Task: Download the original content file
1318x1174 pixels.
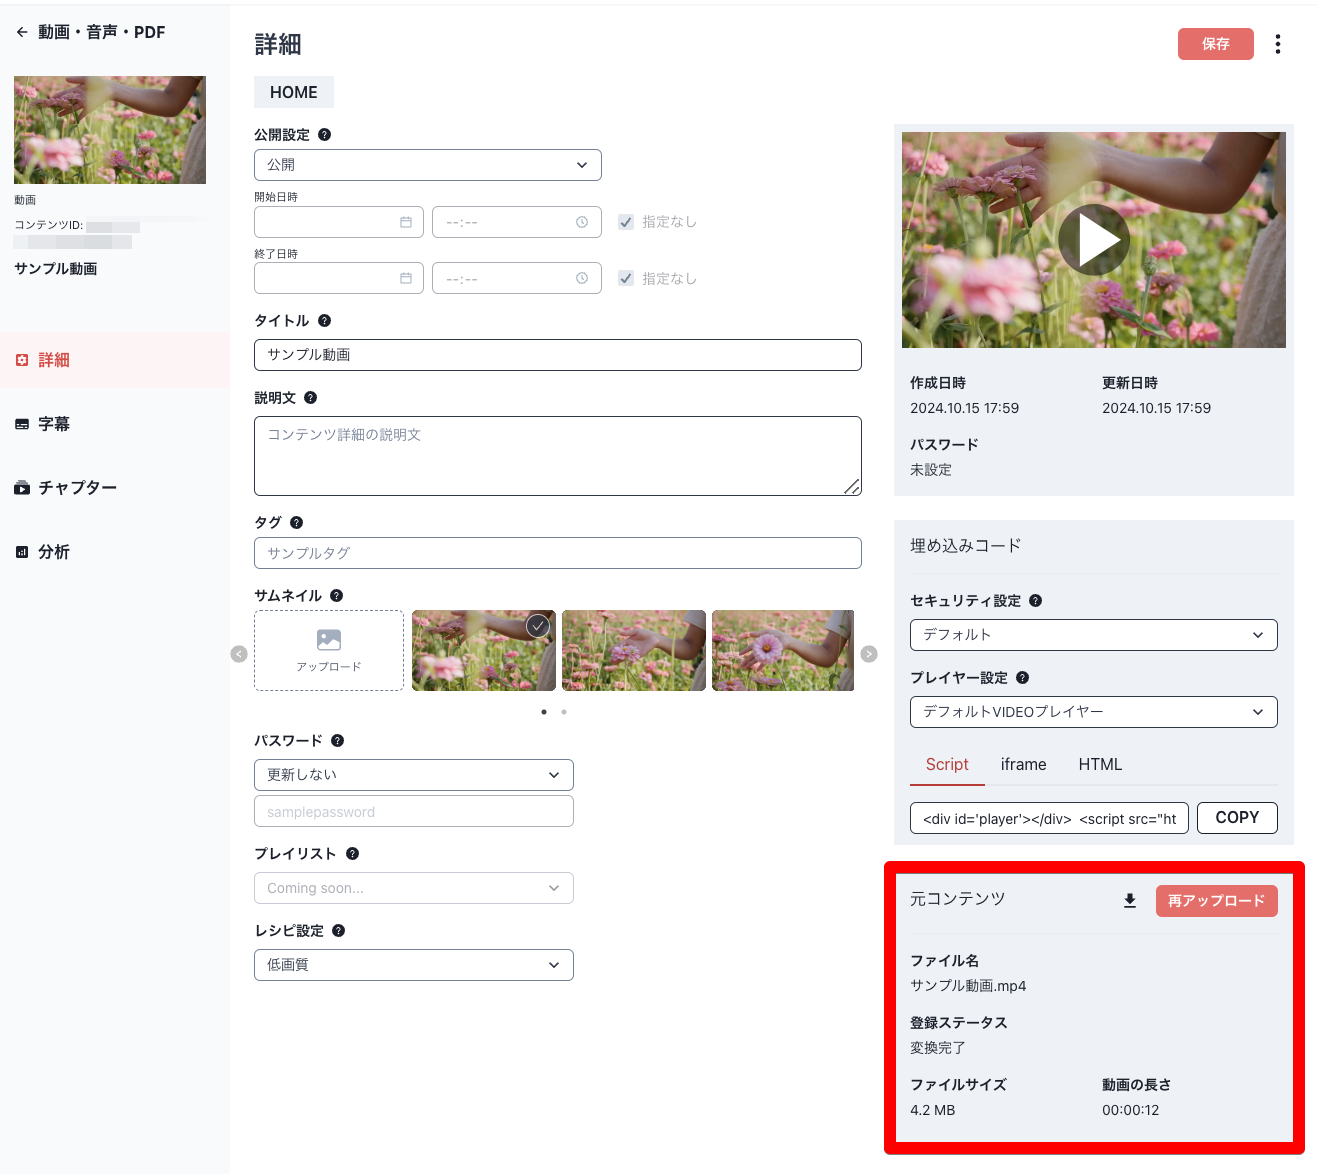Action: click(x=1129, y=900)
